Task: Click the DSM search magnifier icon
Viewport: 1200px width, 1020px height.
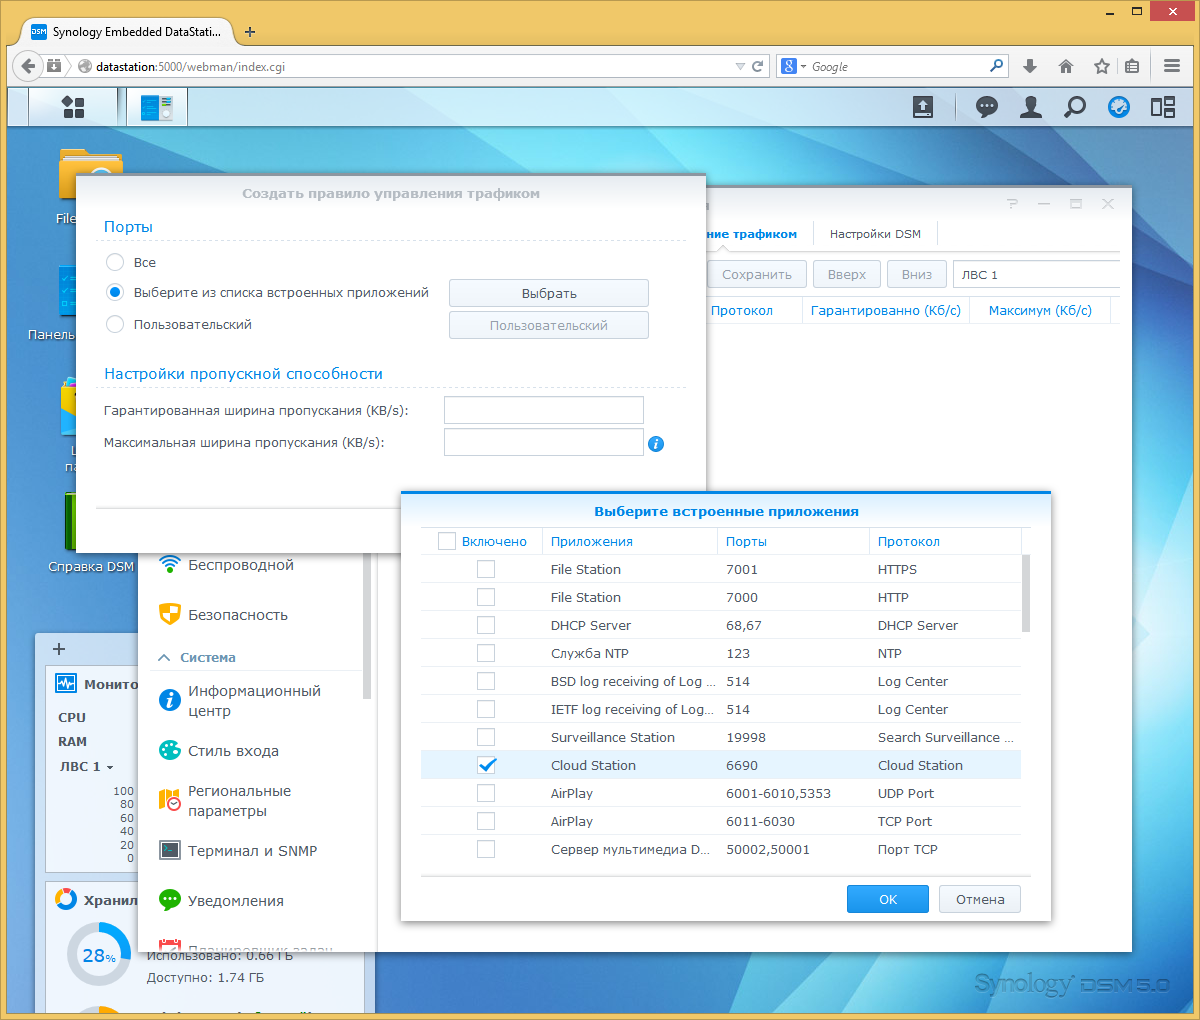Action: click(1075, 107)
